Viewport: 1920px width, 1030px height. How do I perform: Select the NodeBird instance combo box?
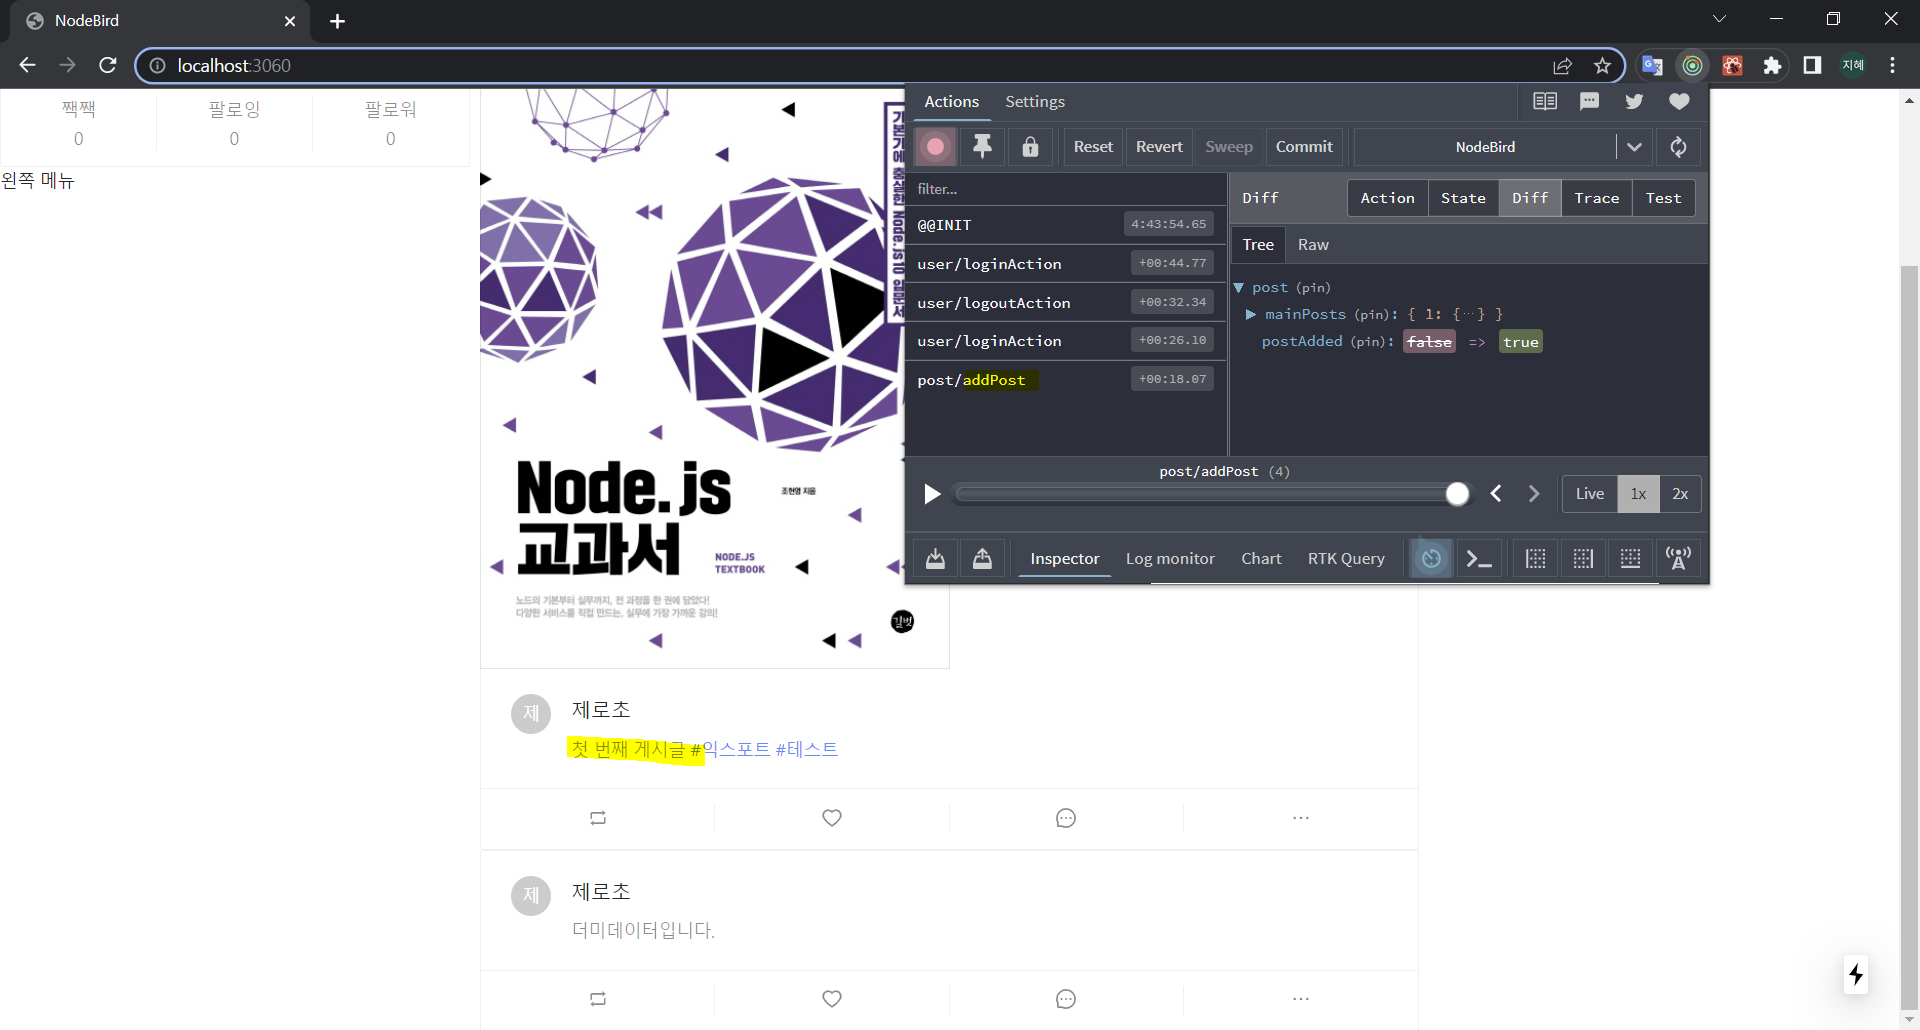[1485, 147]
